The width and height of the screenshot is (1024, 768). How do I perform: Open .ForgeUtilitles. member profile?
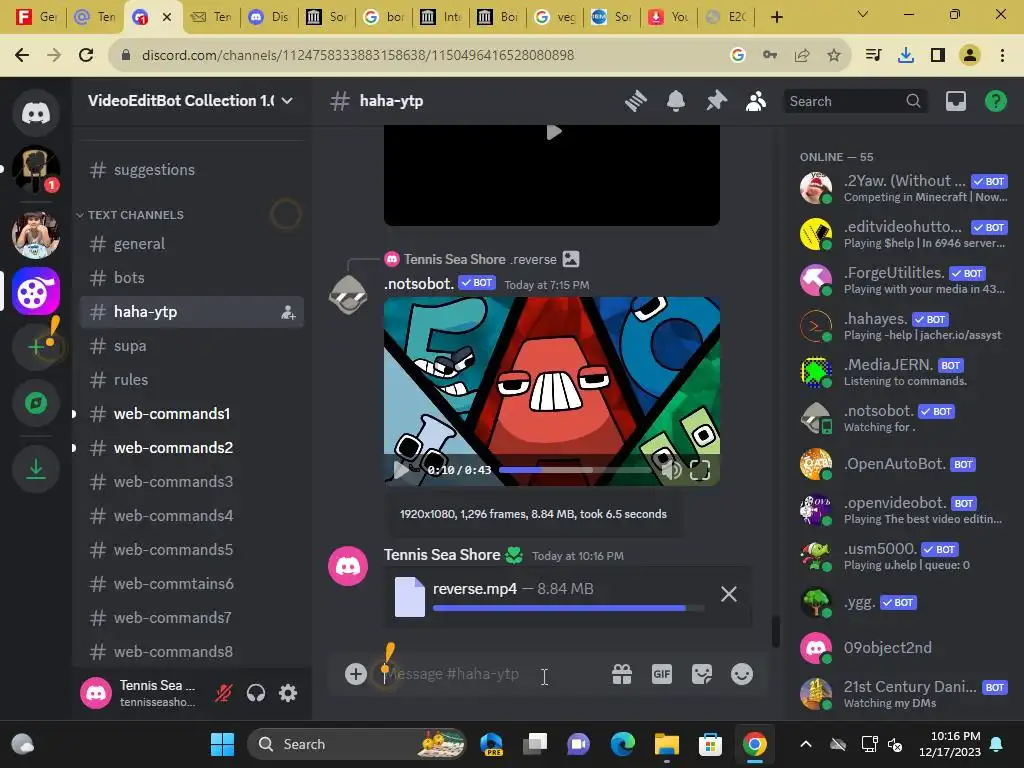point(903,280)
